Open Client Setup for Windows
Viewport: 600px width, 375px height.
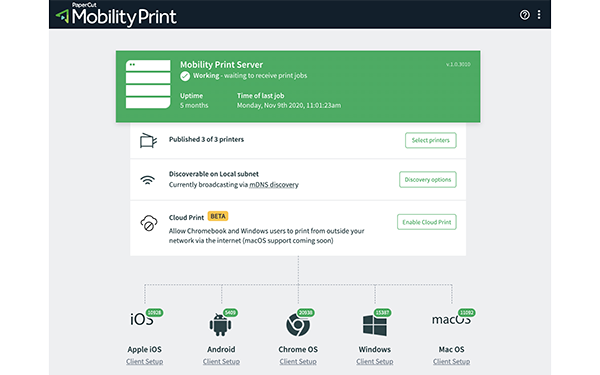(x=375, y=361)
